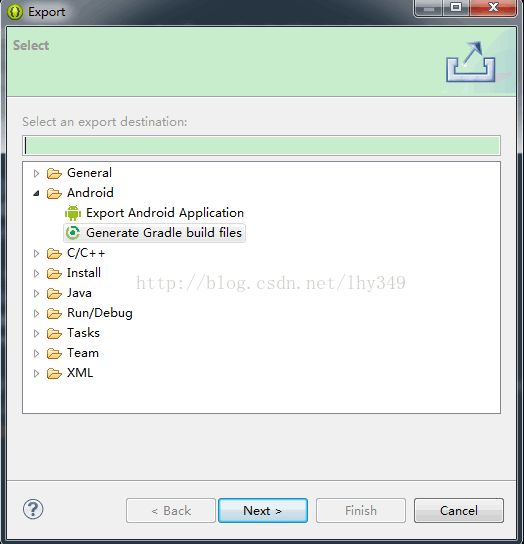Click the Cancel button
This screenshot has height=544, width=524.
click(459, 511)
